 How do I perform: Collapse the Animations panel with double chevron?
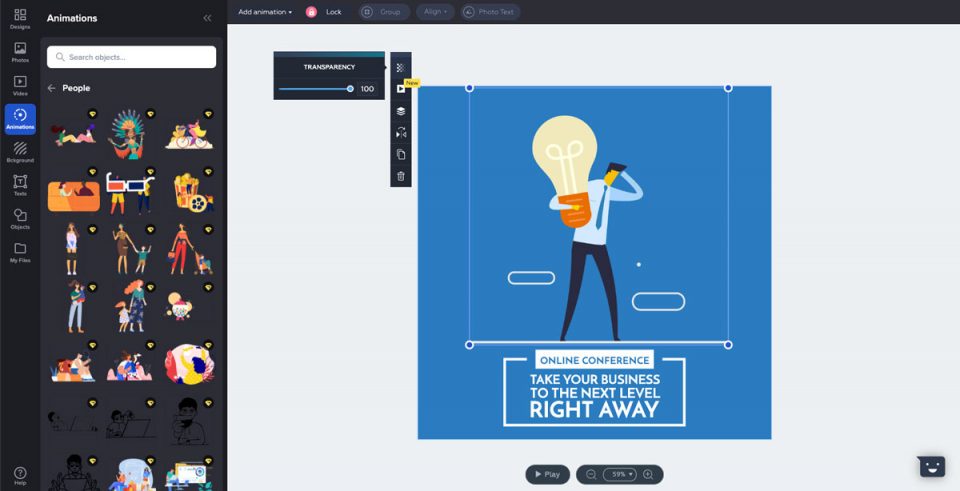coord(207,18)
